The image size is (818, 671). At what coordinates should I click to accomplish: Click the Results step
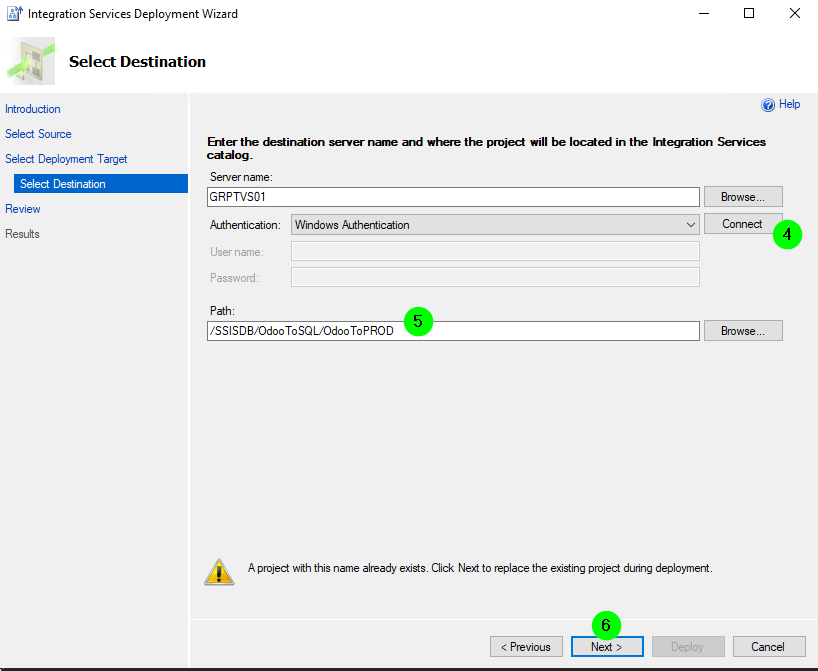[x=22, y=234]
